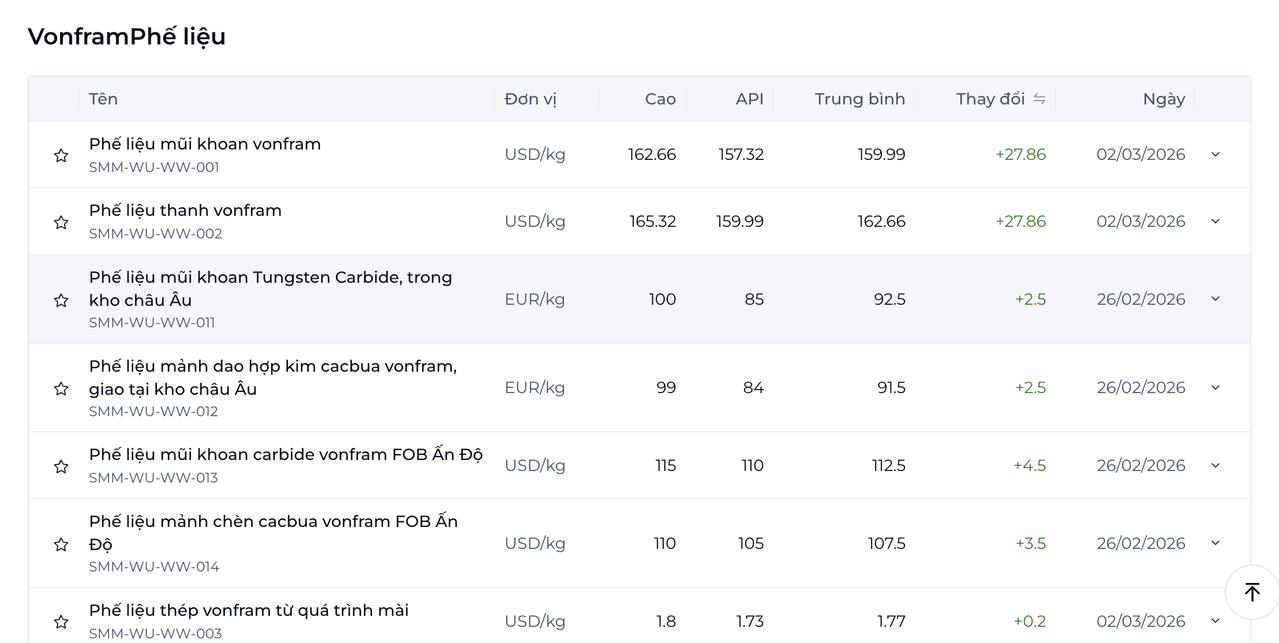Expand the SMM-WU-WW-013 row chevron
Image resolution: width=1279 pixels, height=643 pixels.
tap(1215, 465)
